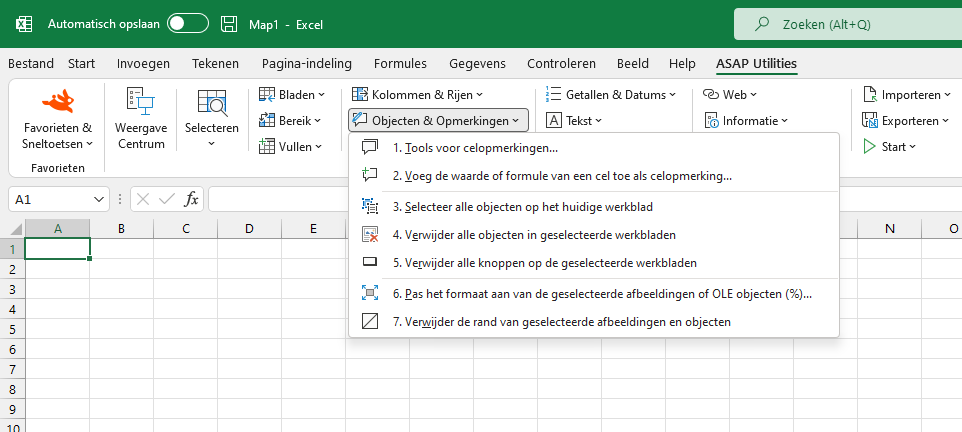Choose Tools voor celopmerkingen
This screenshot has width=962, height=432.
(593, 148)
